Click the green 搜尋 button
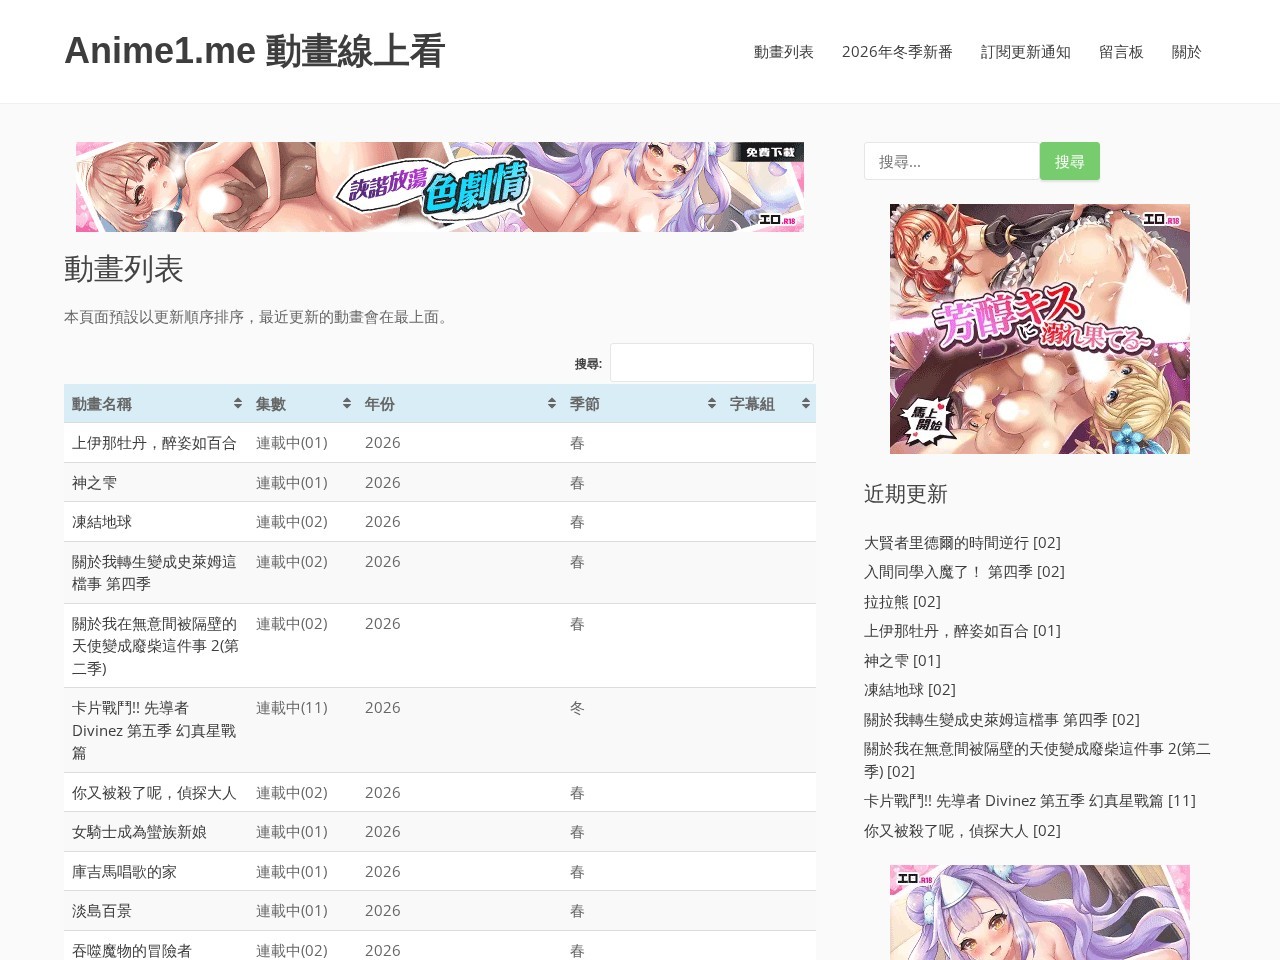This screenshot has width=1280, height=960. (1069, 160)
